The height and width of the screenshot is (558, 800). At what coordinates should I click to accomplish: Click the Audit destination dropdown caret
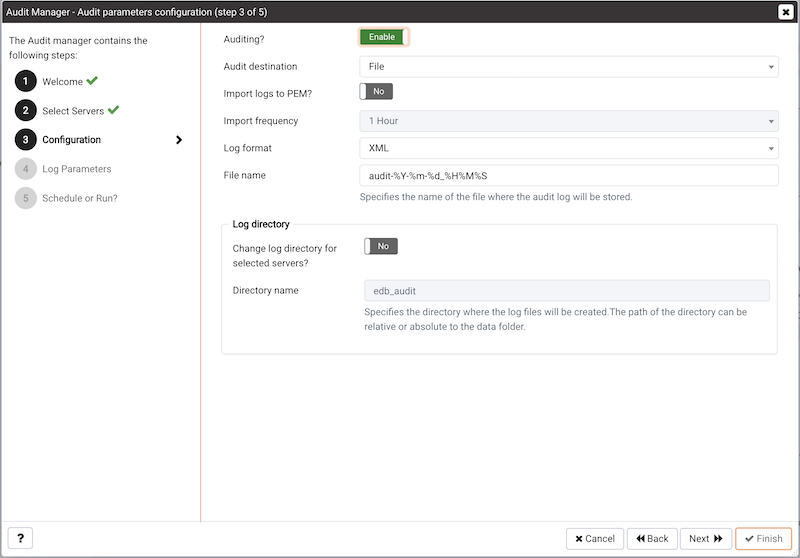[x=771, y=67]
